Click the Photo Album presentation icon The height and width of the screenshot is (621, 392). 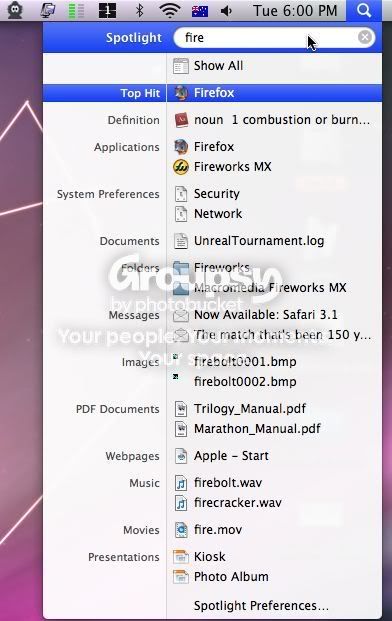tap(181, 577)
